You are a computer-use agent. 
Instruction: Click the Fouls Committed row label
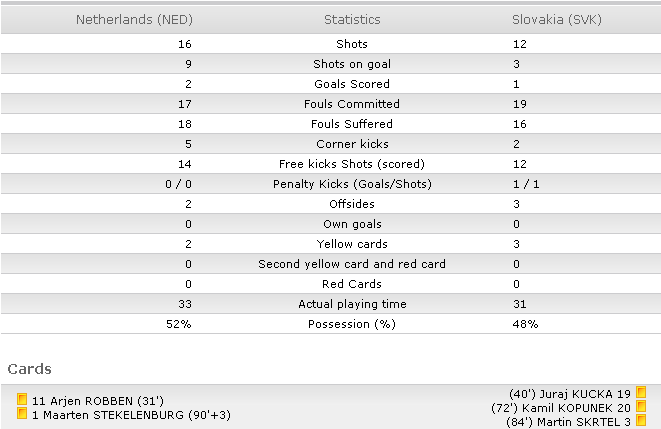[x=352, y=104]
